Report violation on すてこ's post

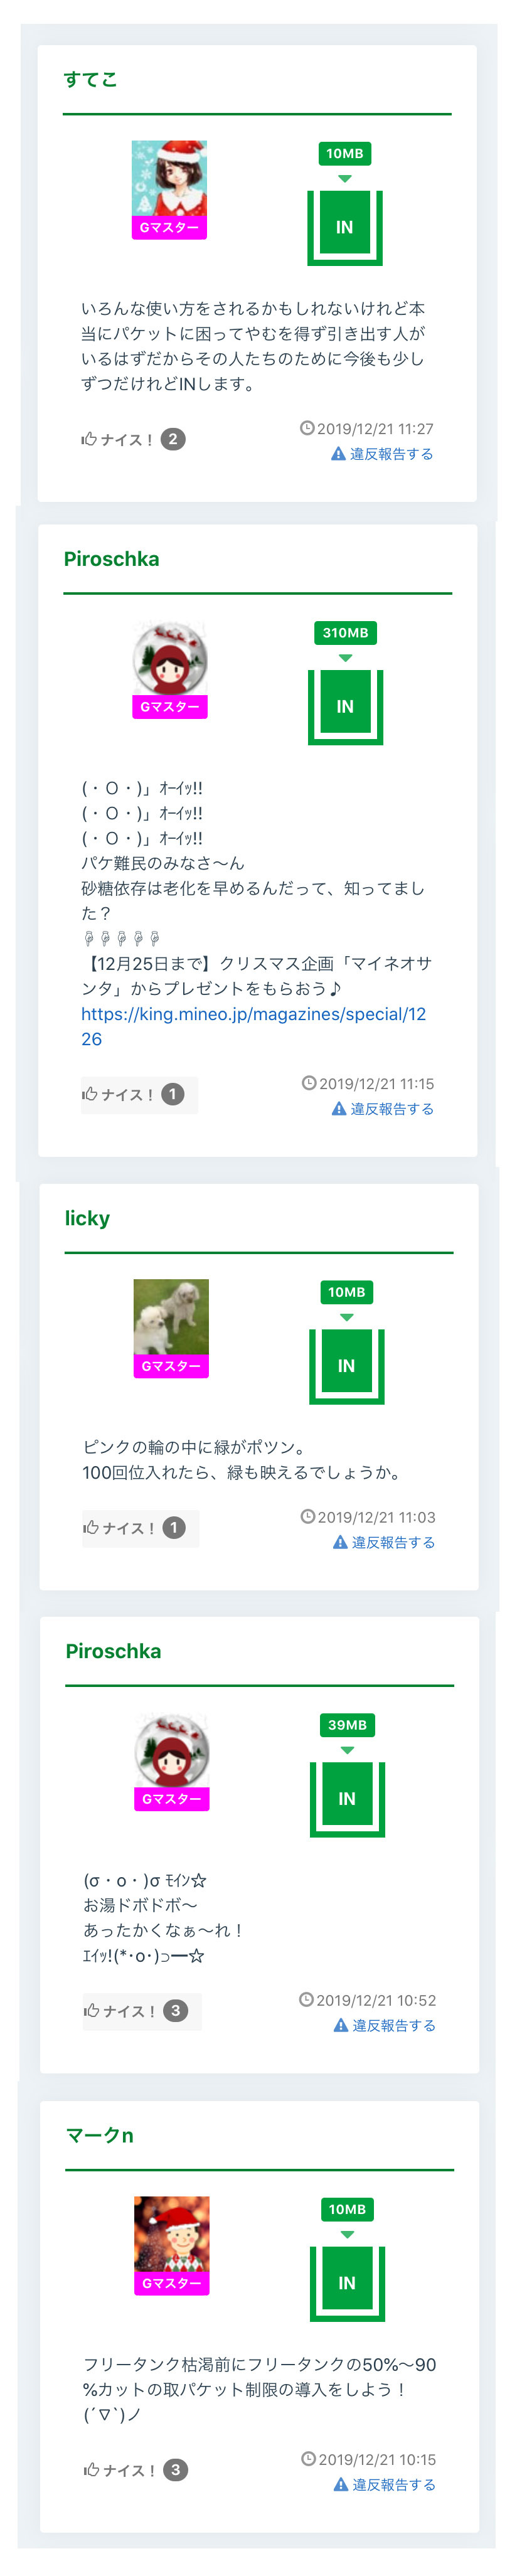tap(382, 454)
